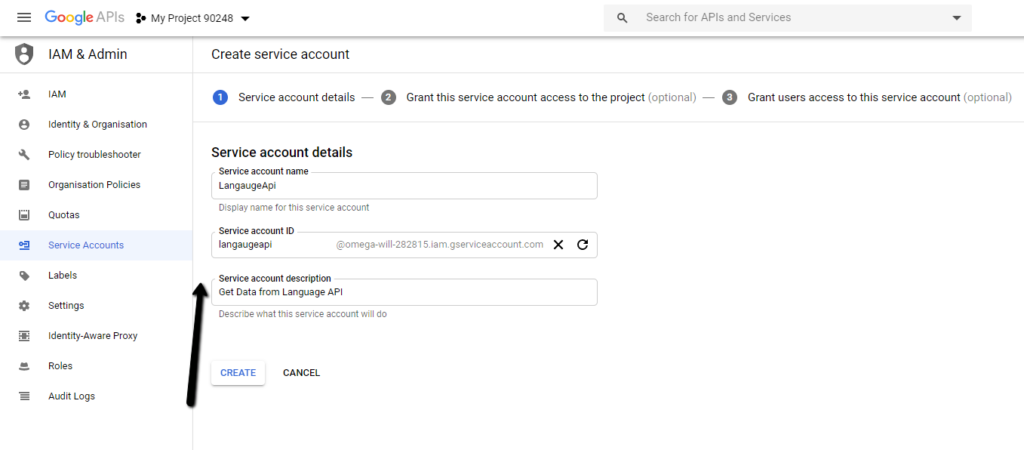
Task: Clear the service account ID with X icon
Action: (x=558, y=245)
